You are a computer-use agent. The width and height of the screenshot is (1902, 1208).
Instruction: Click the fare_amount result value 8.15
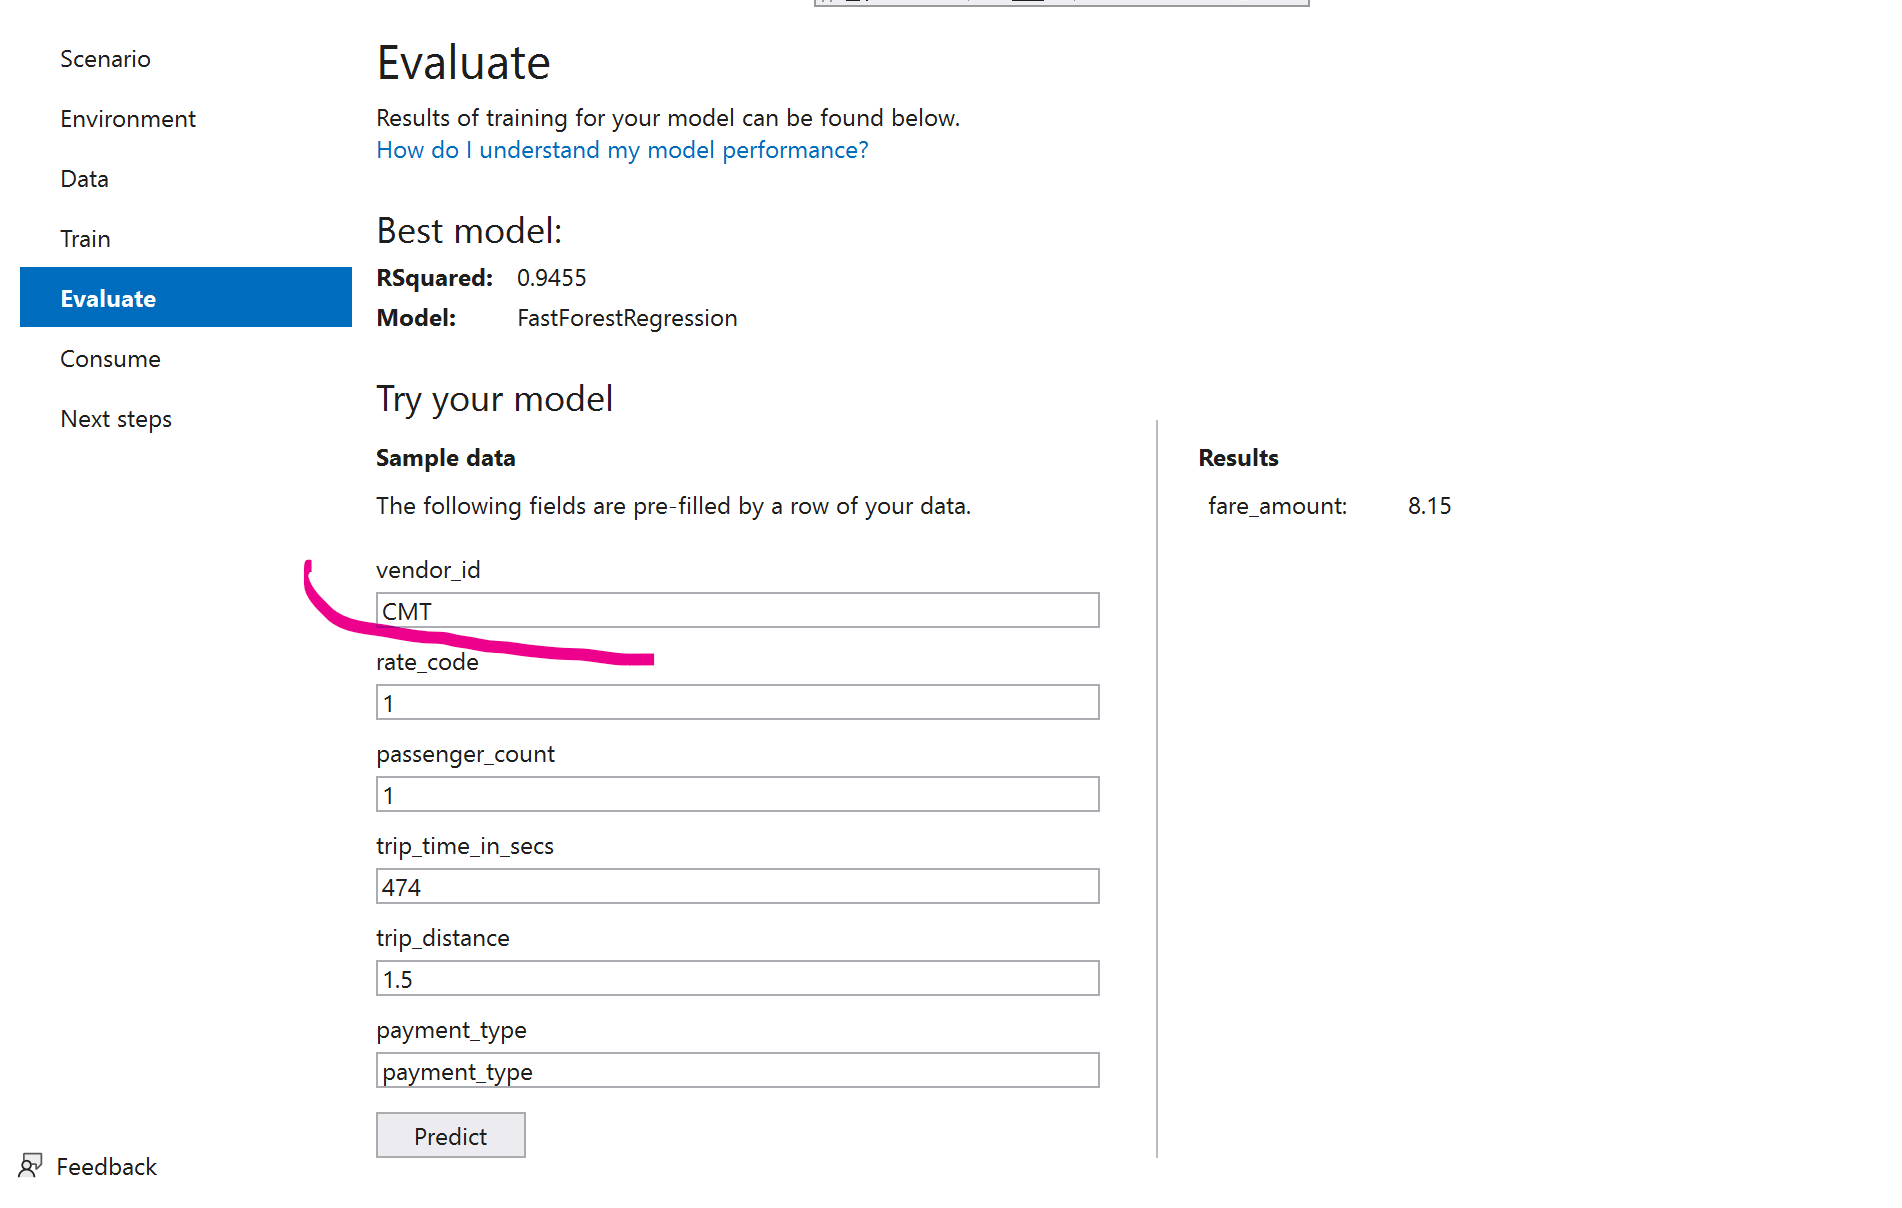(x=1429, y=506)
